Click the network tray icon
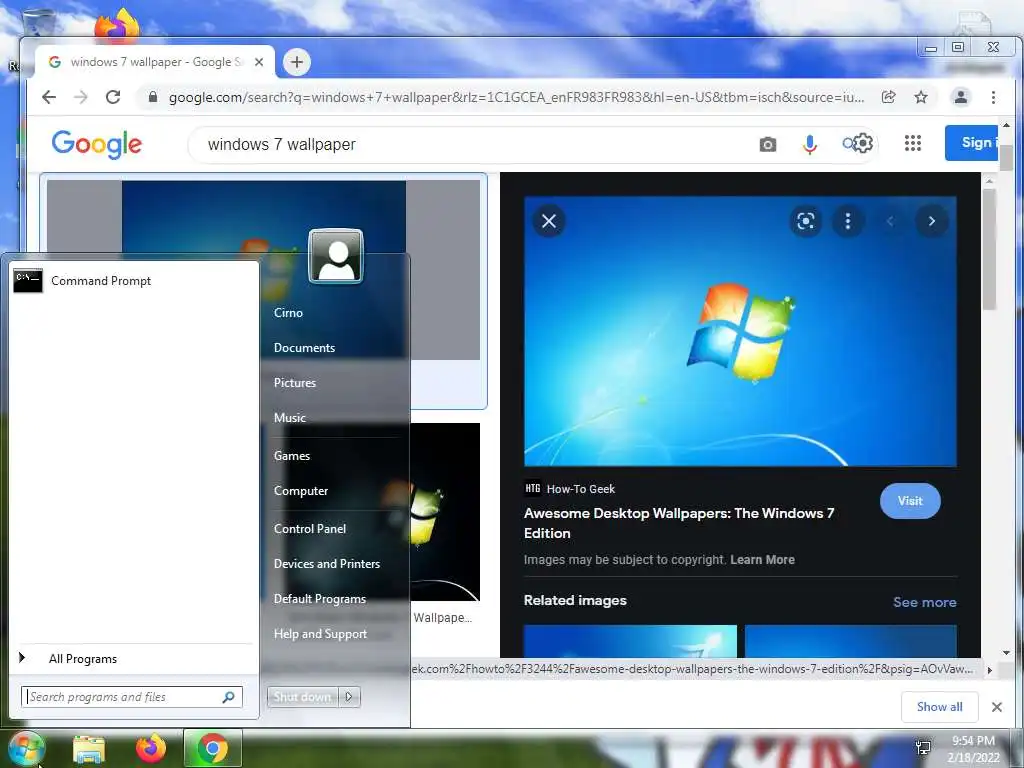 click(x=923, y=748)
